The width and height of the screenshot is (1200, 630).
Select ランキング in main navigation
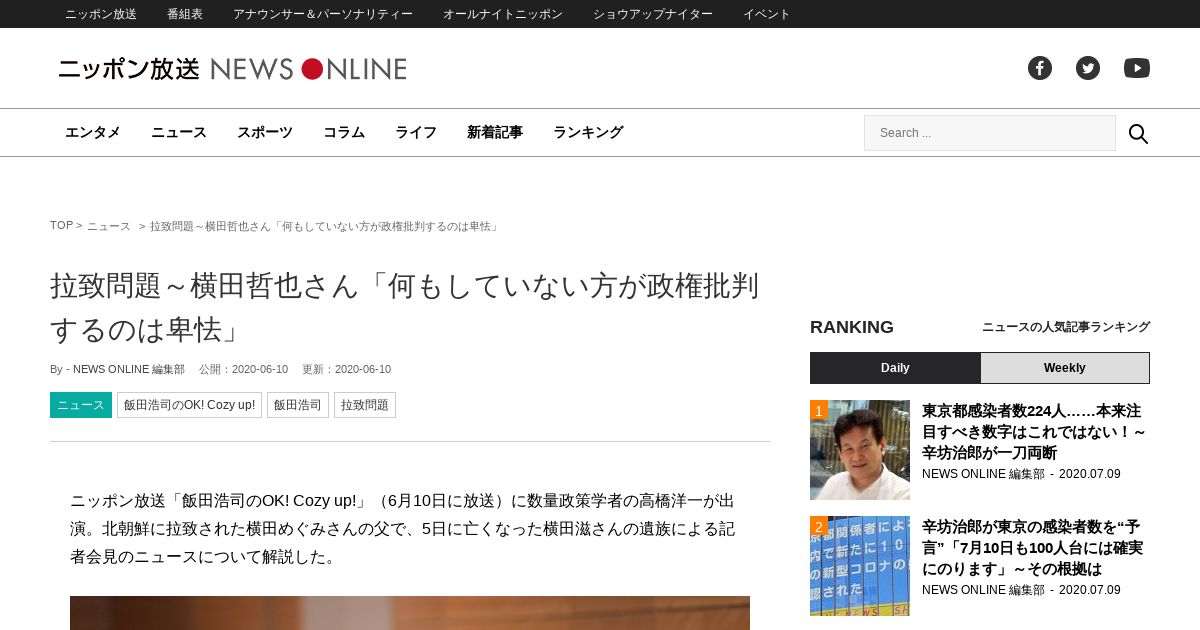click(x=588, y=132)
